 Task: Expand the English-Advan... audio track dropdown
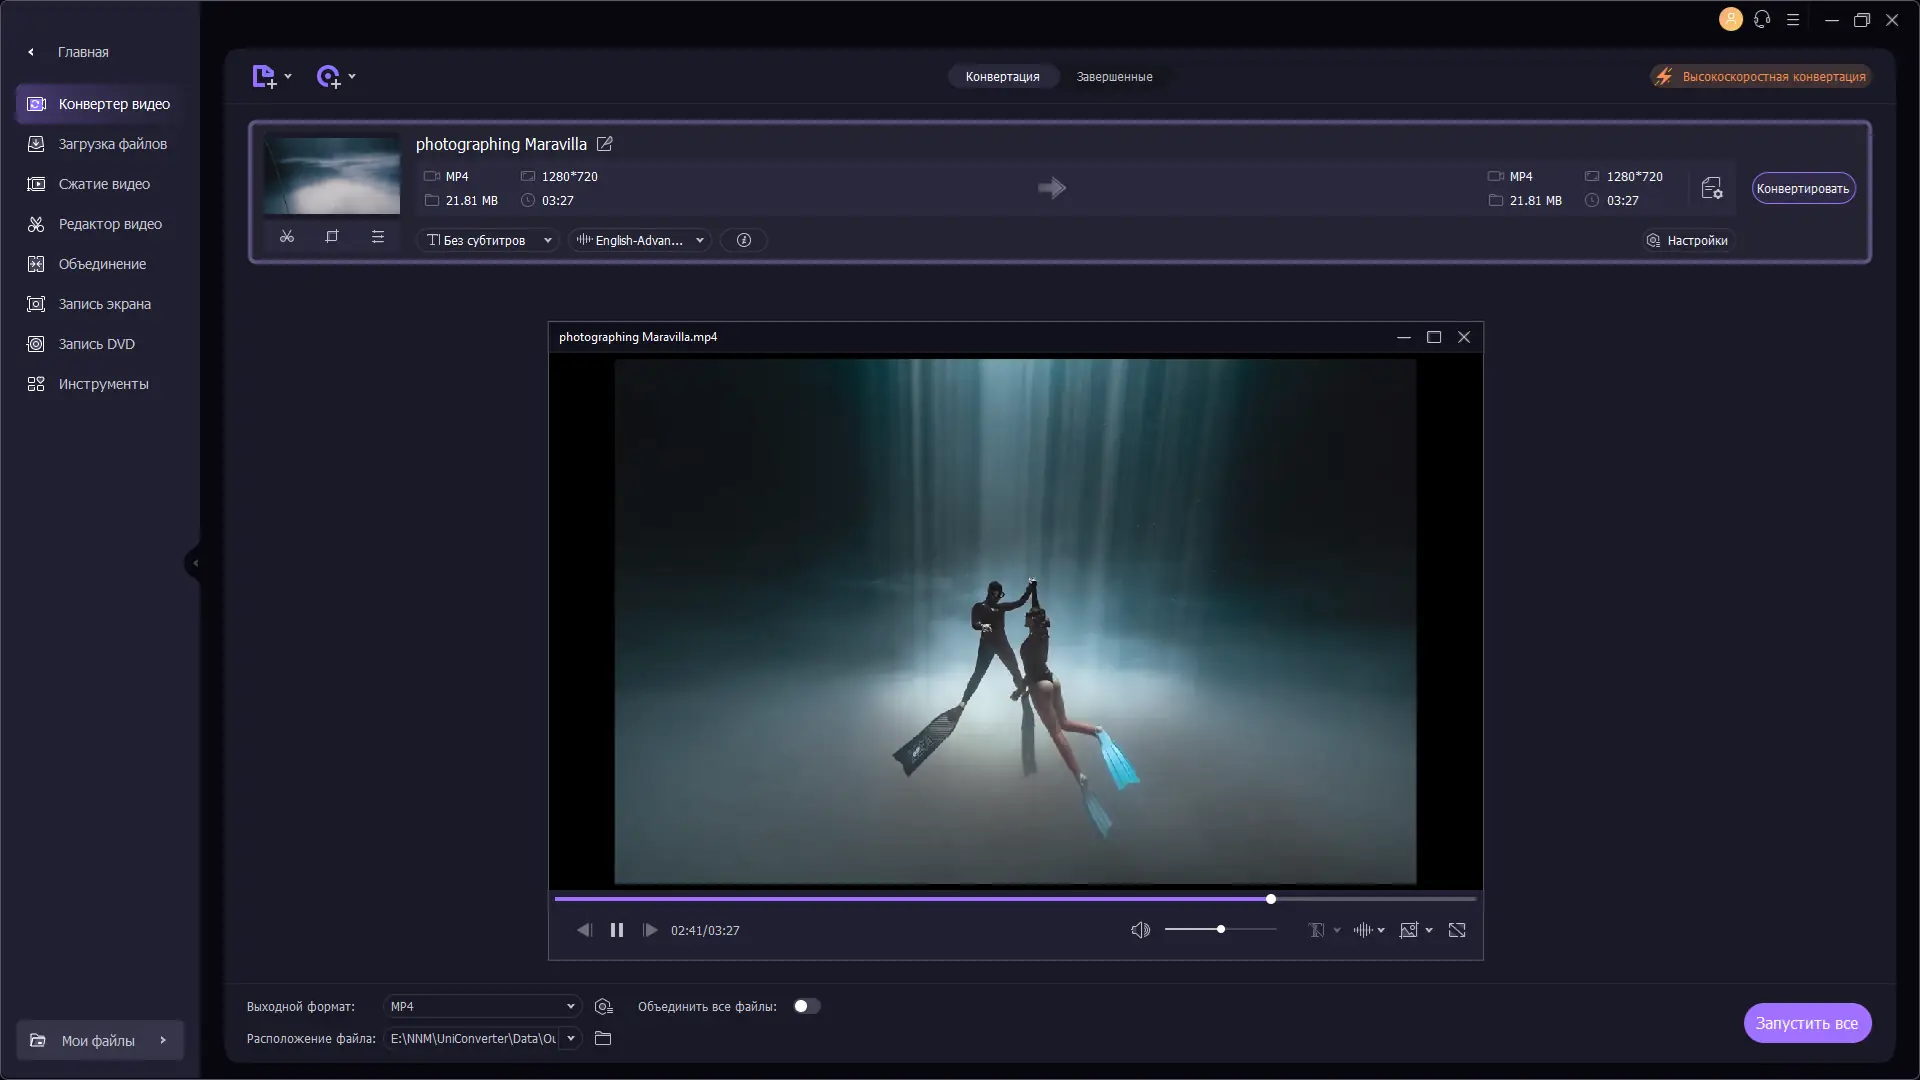tap(640, 240)
